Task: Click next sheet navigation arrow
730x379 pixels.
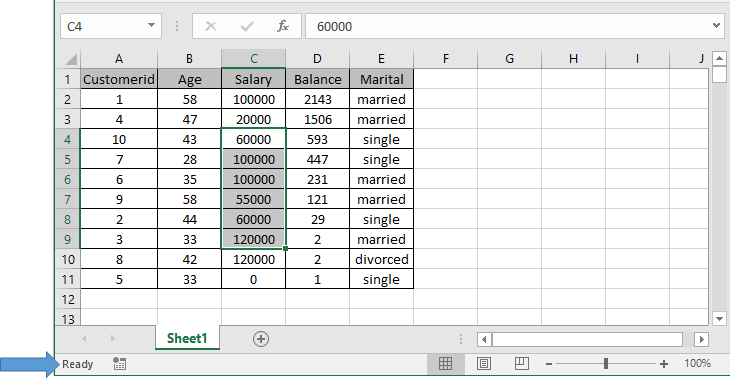Action: click(113, 338)
